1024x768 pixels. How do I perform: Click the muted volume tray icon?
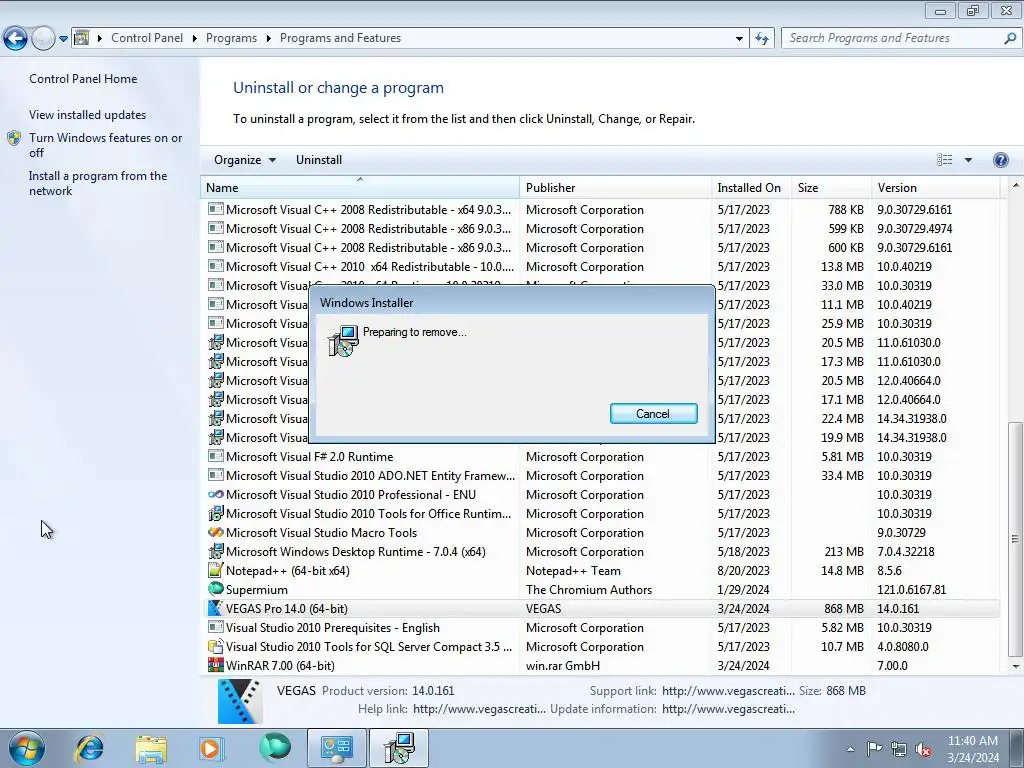coord(923,749)
